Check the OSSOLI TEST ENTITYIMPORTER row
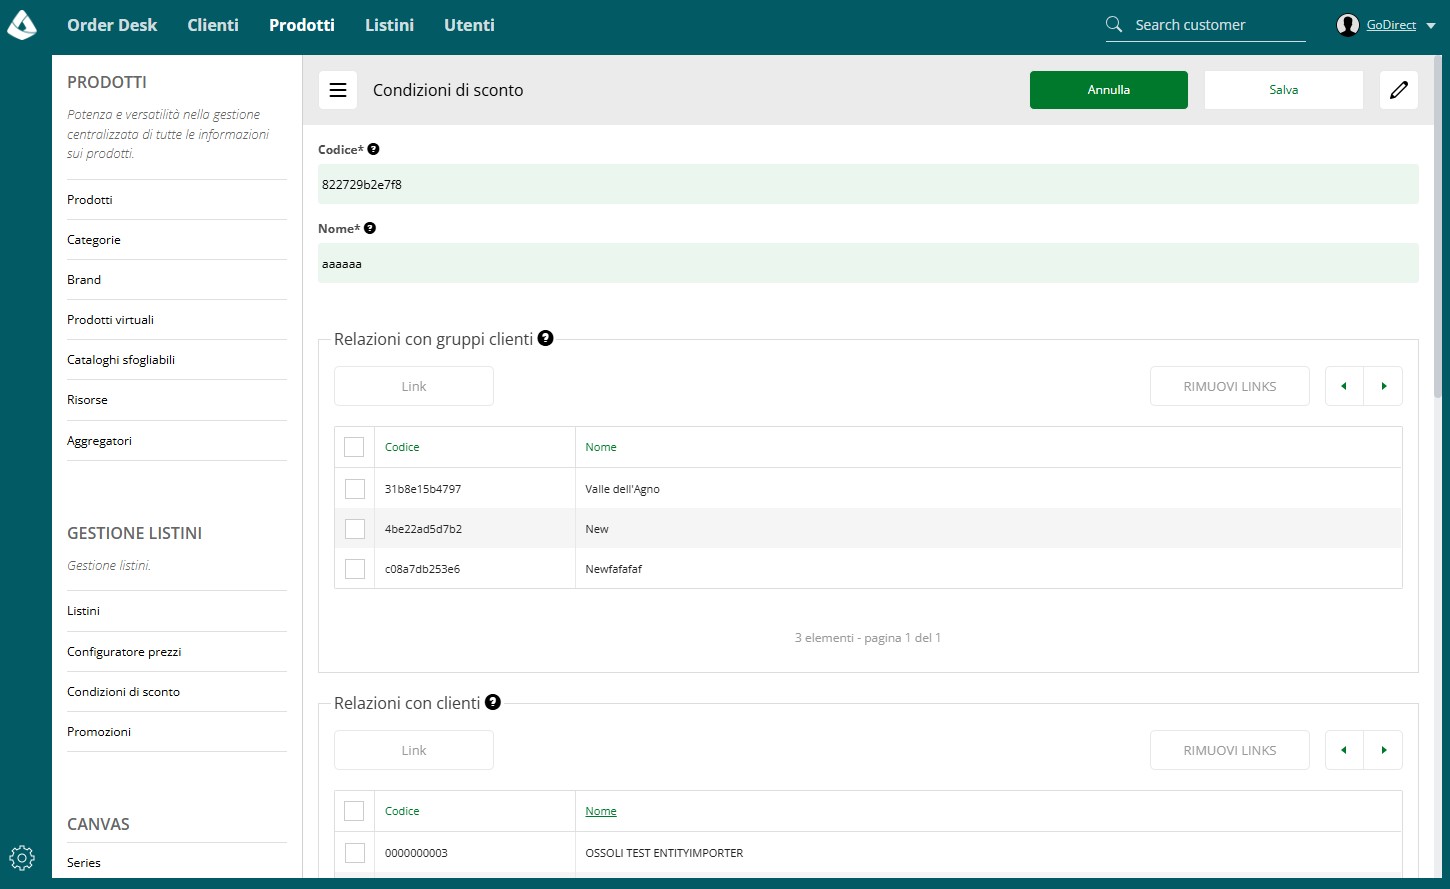 (x=355, y=853)
